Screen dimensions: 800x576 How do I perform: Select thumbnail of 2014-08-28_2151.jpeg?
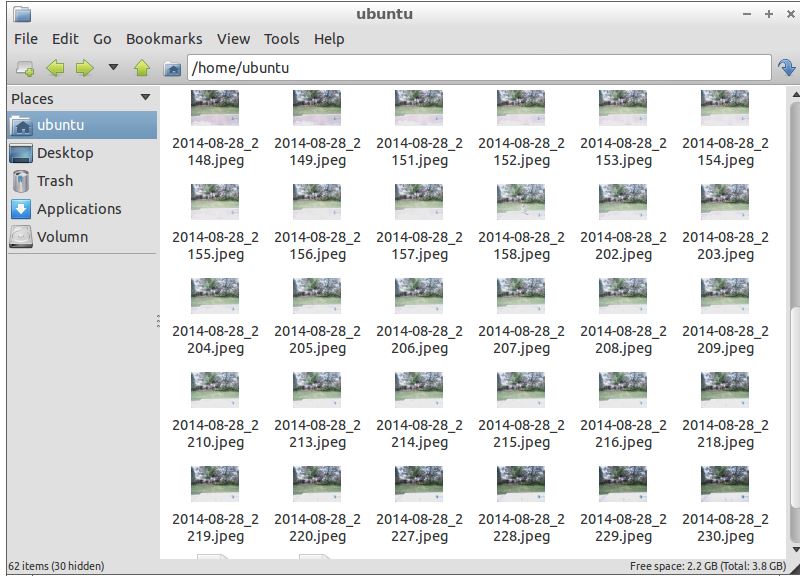(419, 108)
